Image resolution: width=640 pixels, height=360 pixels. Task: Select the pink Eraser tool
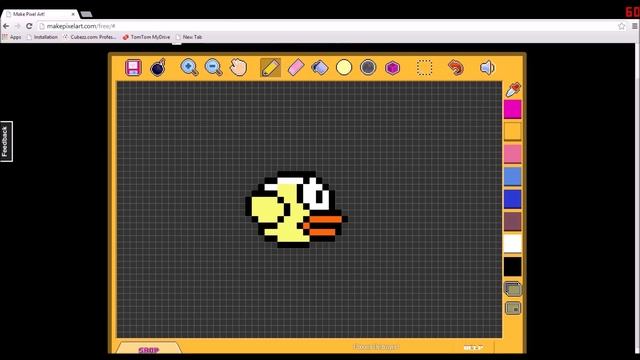296,67
